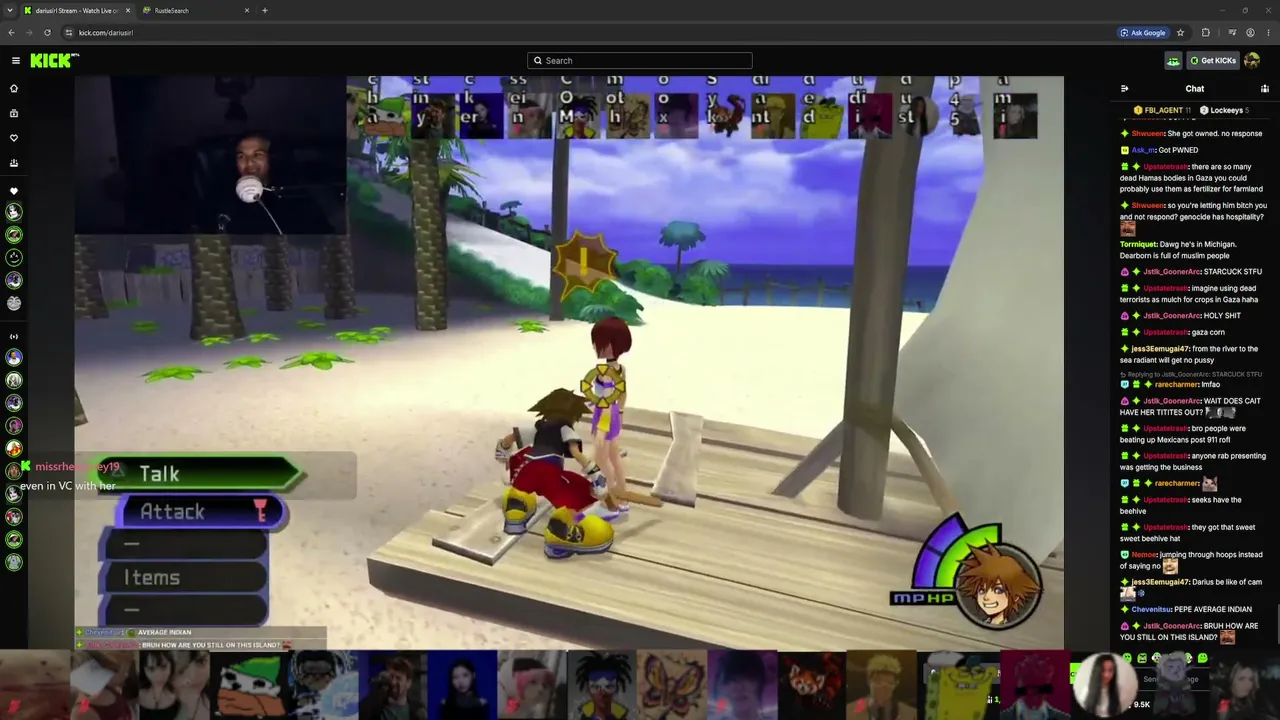Open the Chrome three-dot menu
Image resolution: width=1280 pixels, height=720 pixels.
pos(1268,32)
